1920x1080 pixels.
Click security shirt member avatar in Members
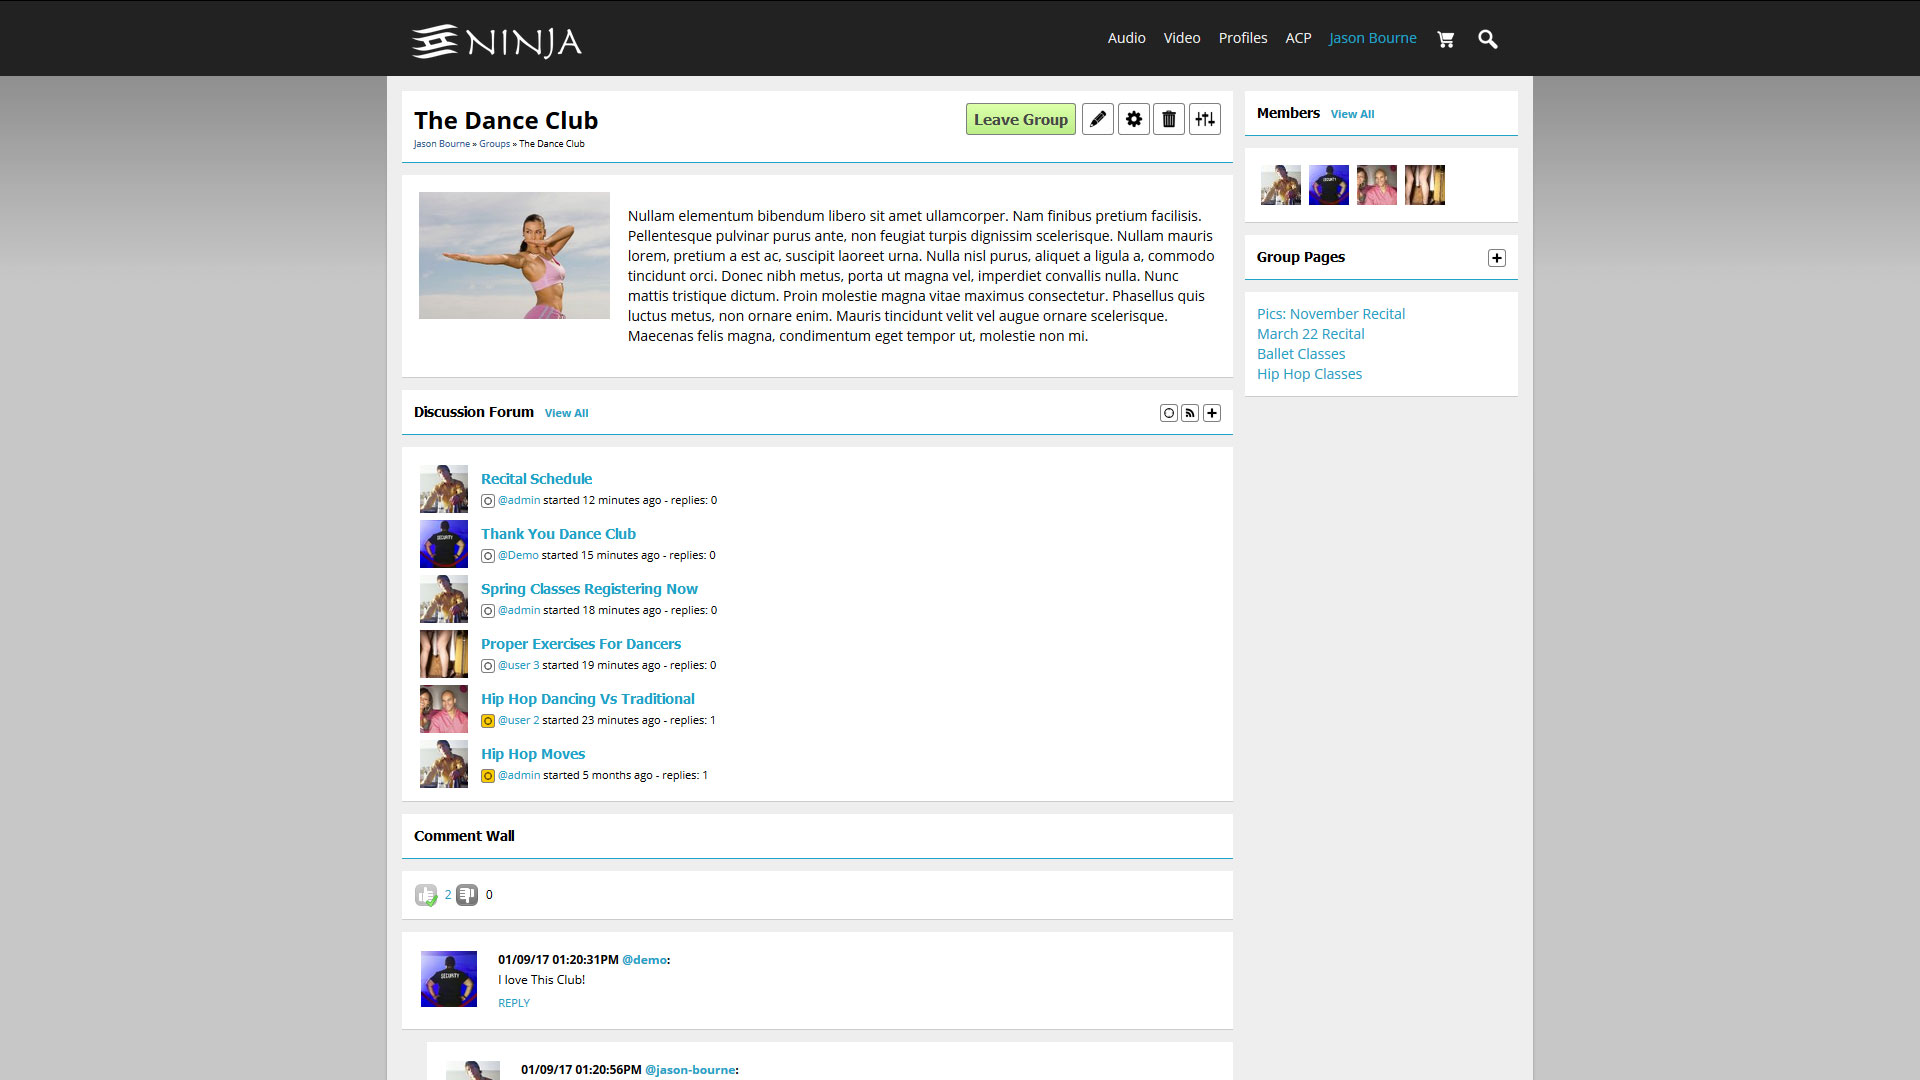(x=1329, y=185)
